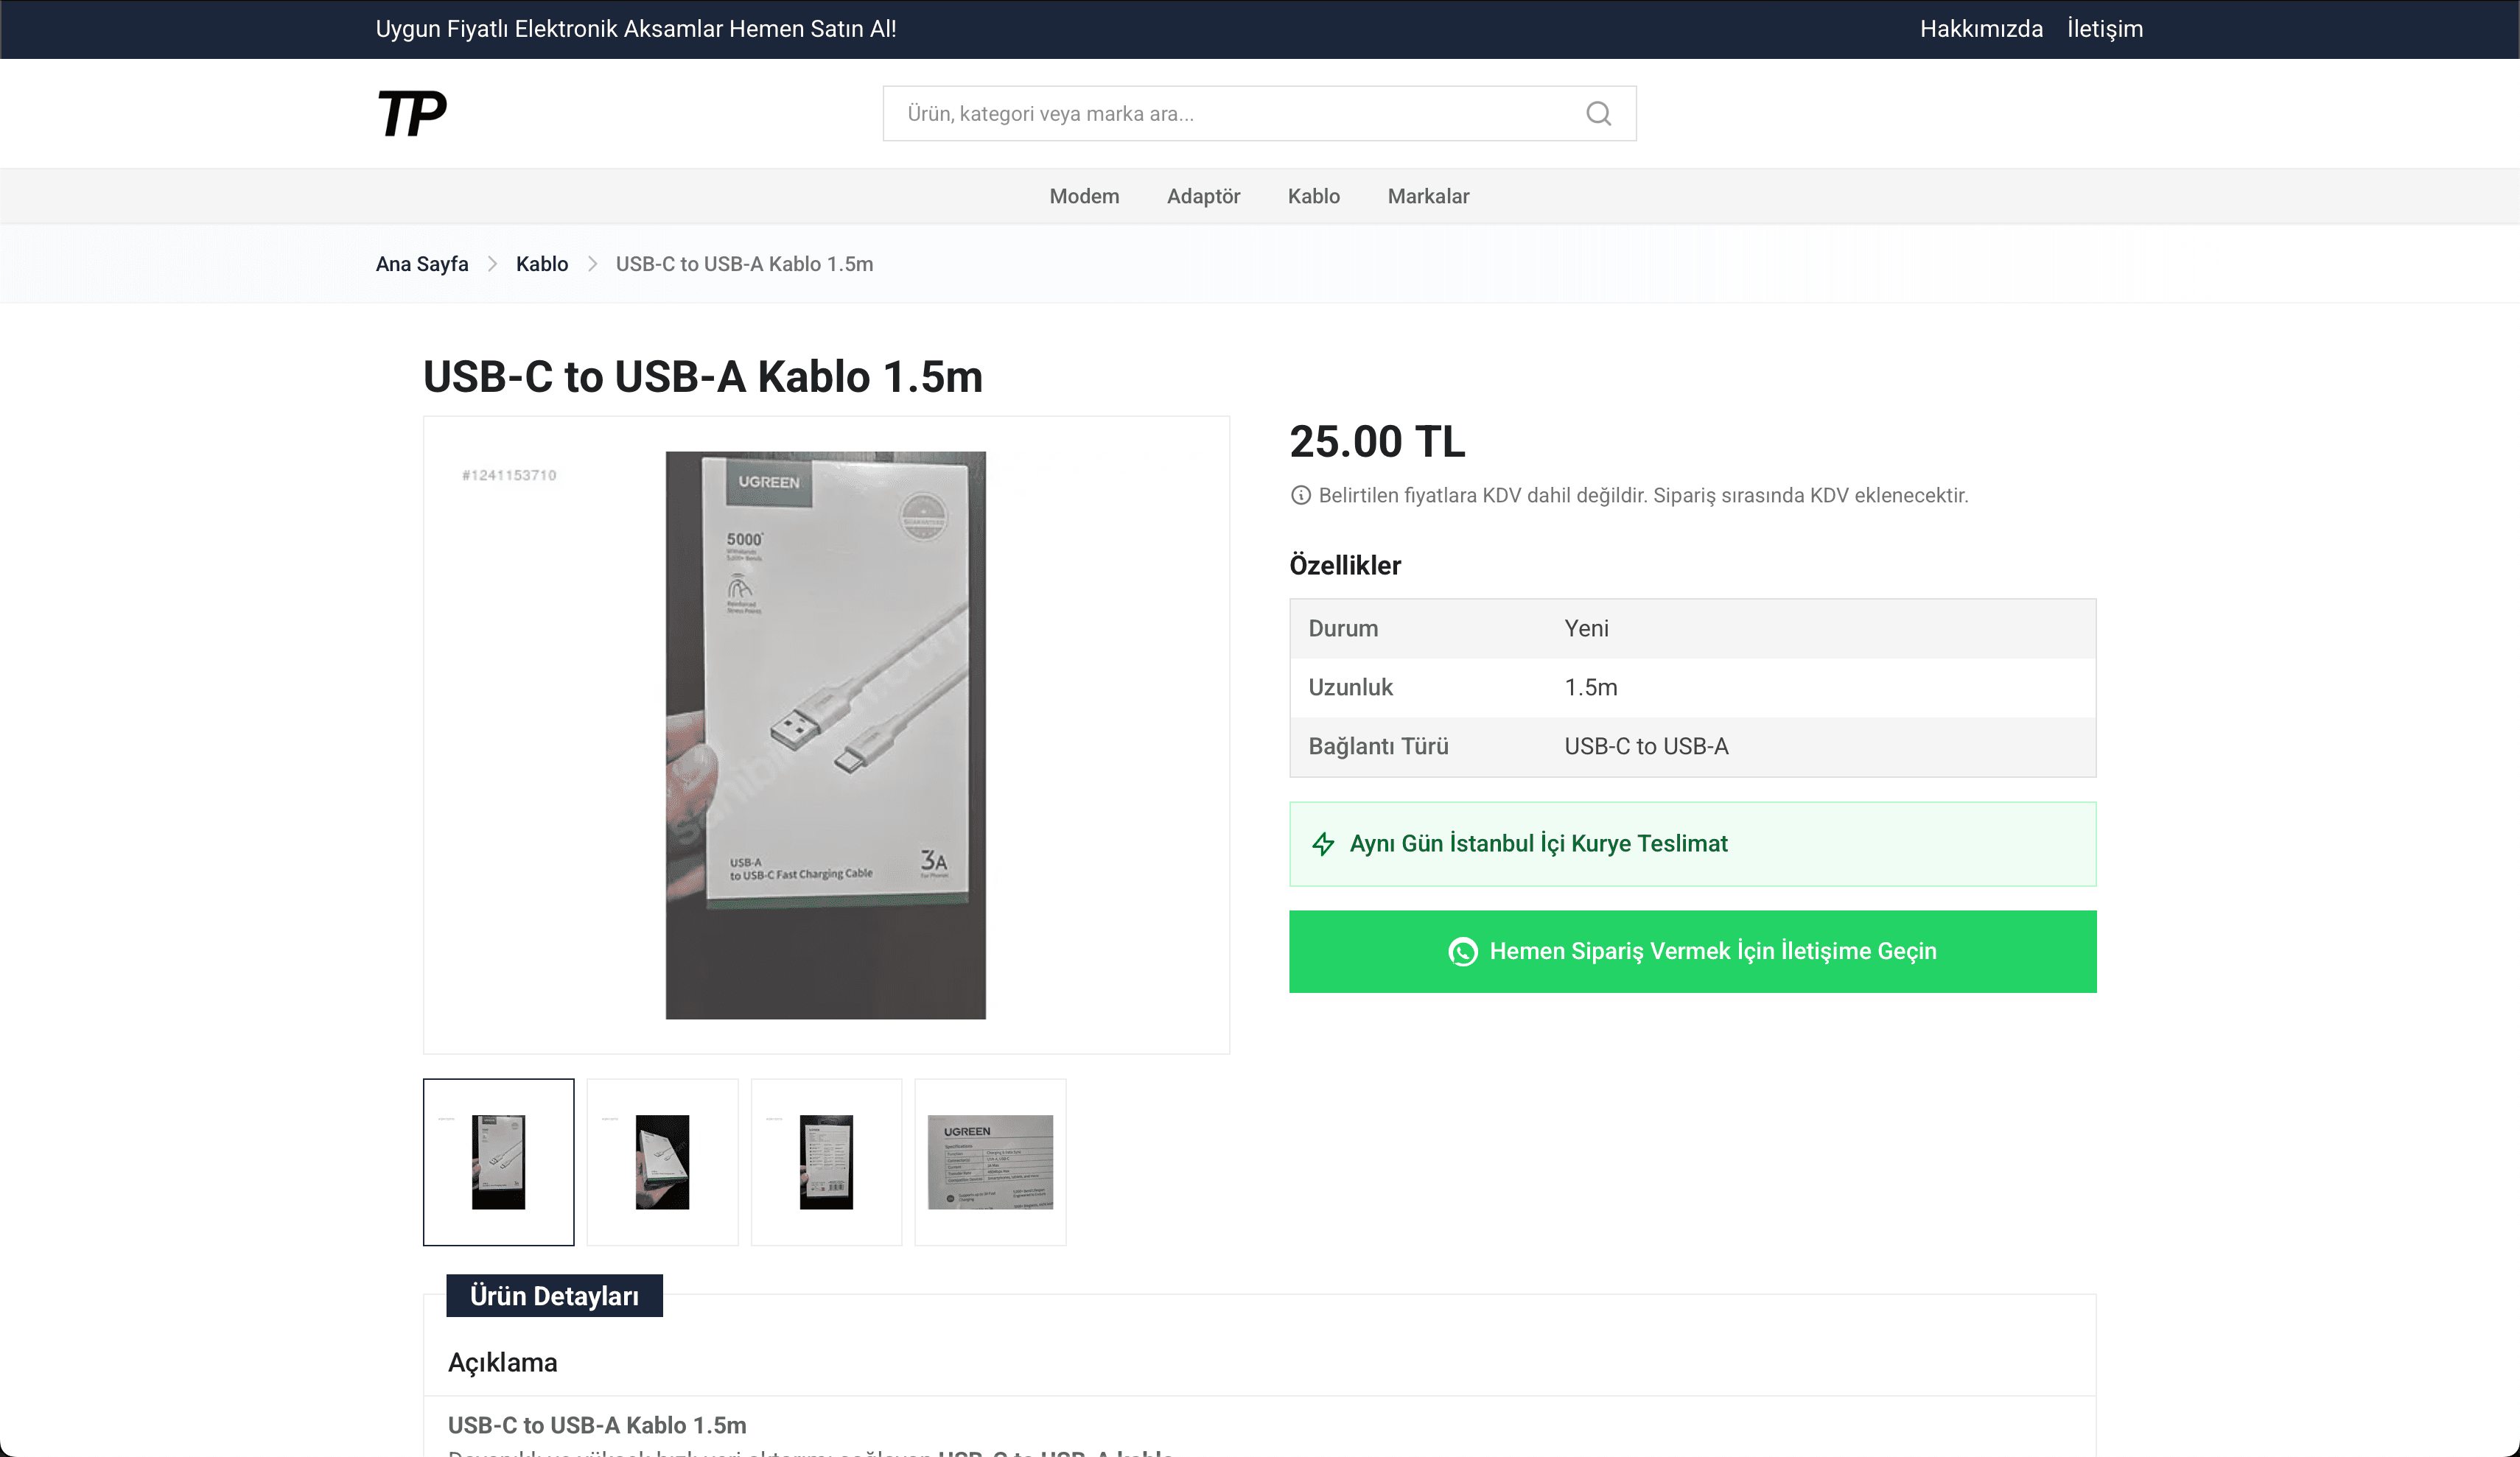Viewport: 2520px width, 1457px height.
Task: Focus the product search input field
Action: pos(1240,113)
